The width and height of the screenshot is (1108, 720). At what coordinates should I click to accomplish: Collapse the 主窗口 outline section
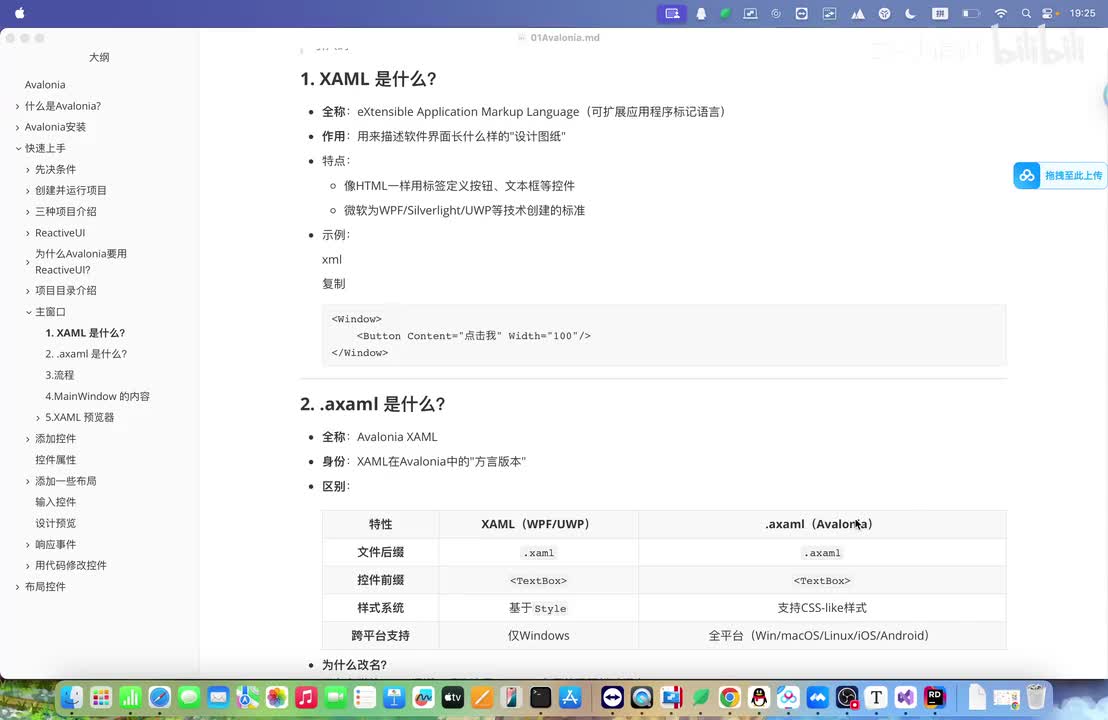(28, 312)
